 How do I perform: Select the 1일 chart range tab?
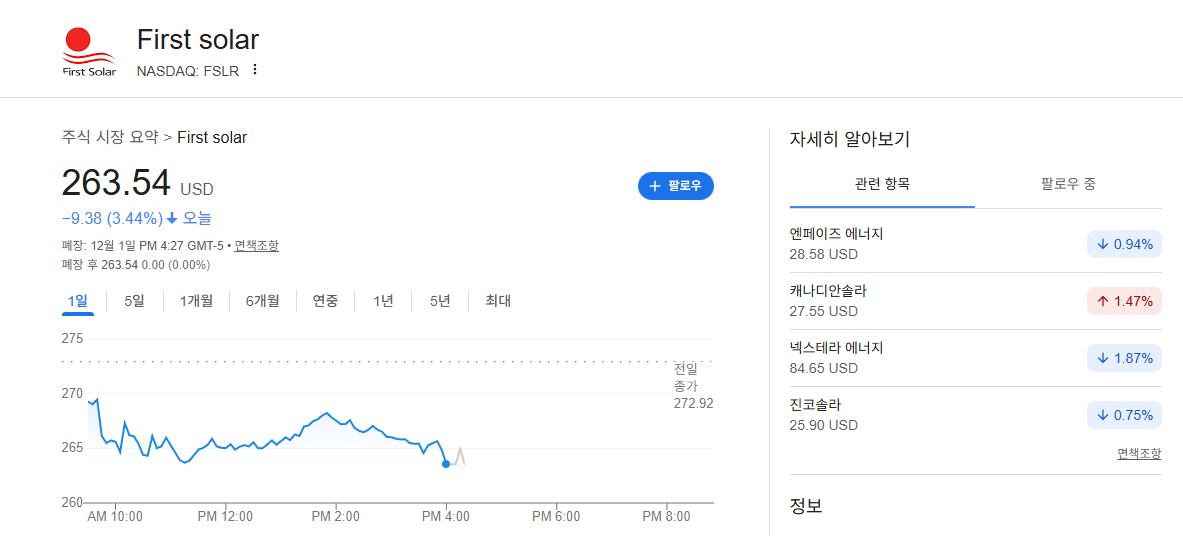(78, 301)
